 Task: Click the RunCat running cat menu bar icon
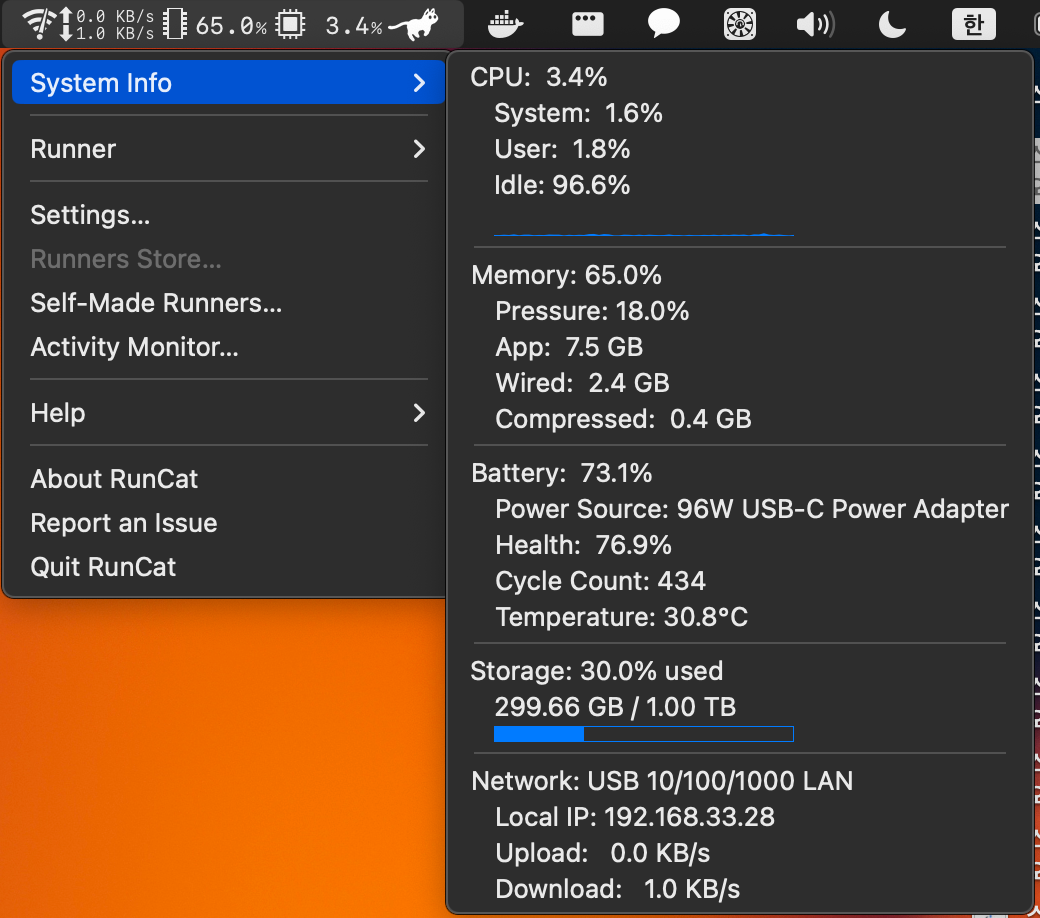pyautogui.click(x=413, y=25)
